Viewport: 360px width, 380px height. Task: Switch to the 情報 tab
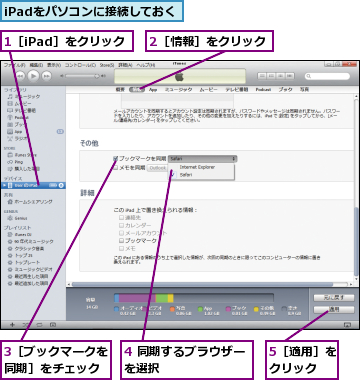[137, 90]
